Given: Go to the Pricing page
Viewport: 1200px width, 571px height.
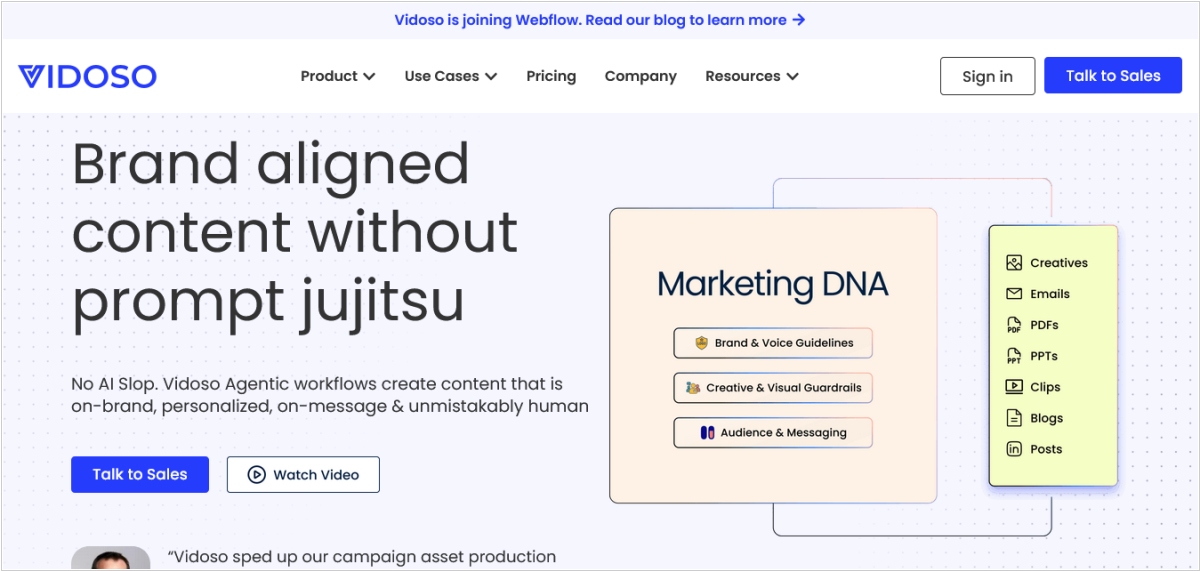Looking at the screenshot, I should pos(551,76).
